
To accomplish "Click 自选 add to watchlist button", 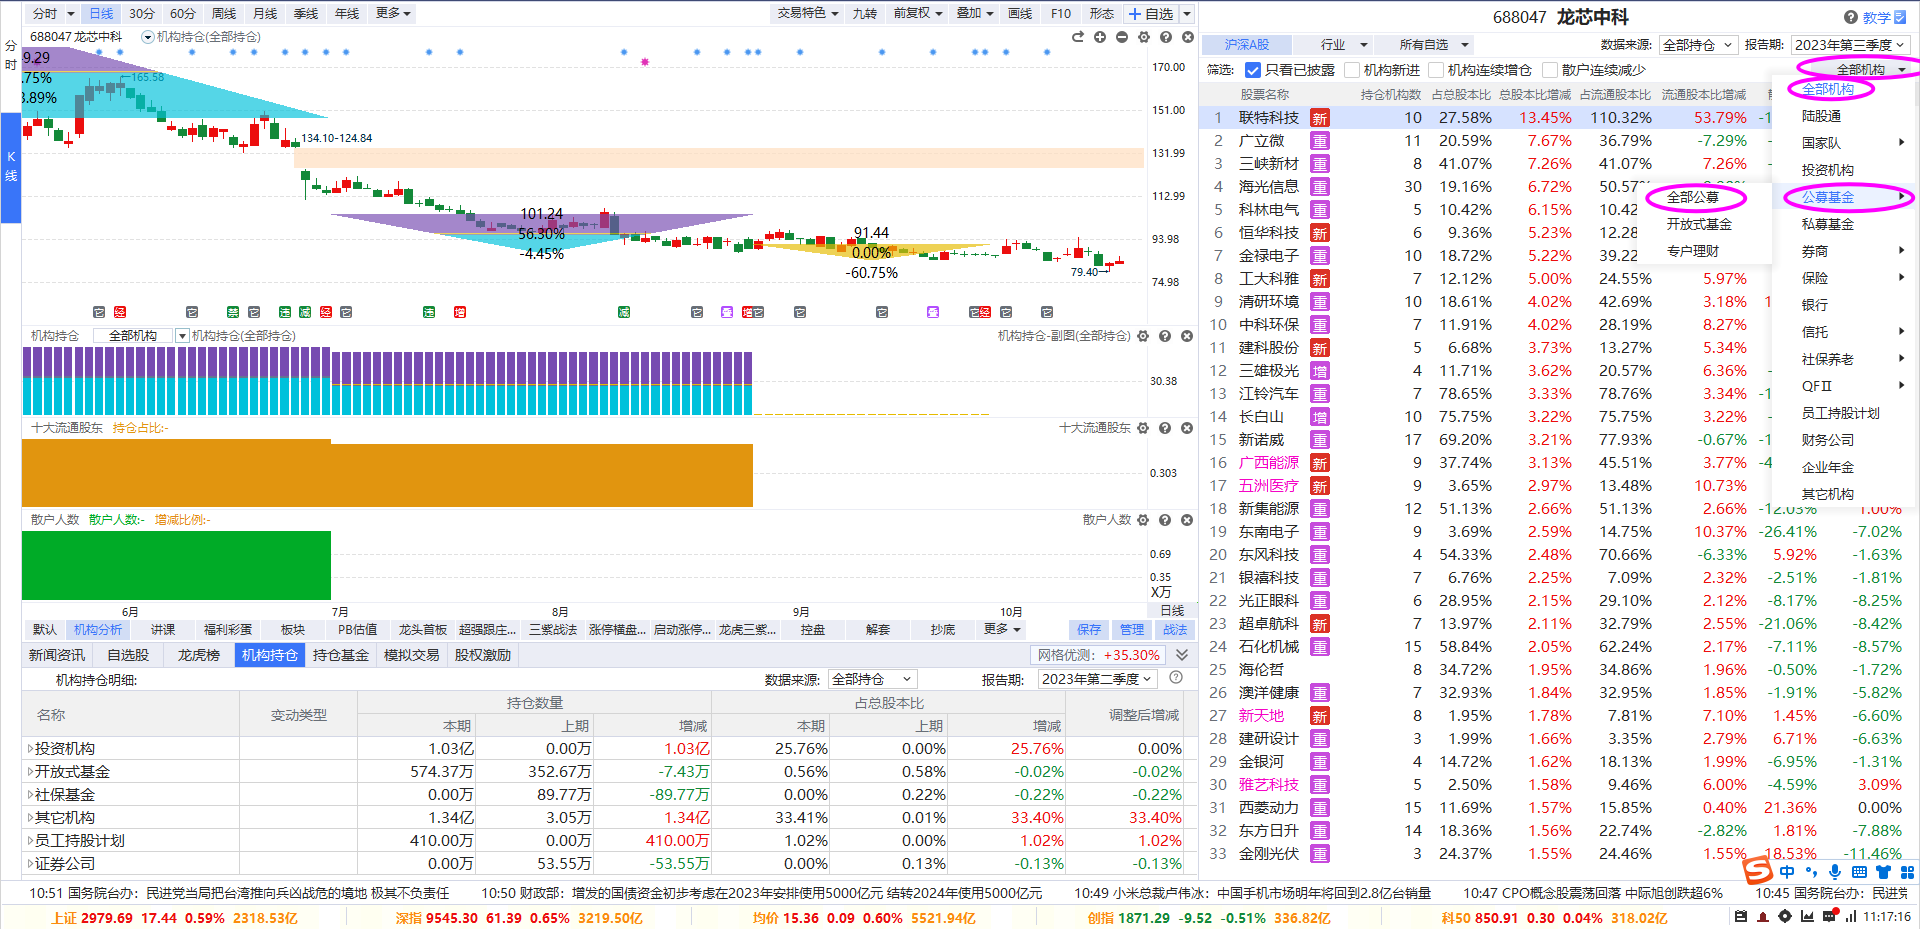I will 1151,13.
